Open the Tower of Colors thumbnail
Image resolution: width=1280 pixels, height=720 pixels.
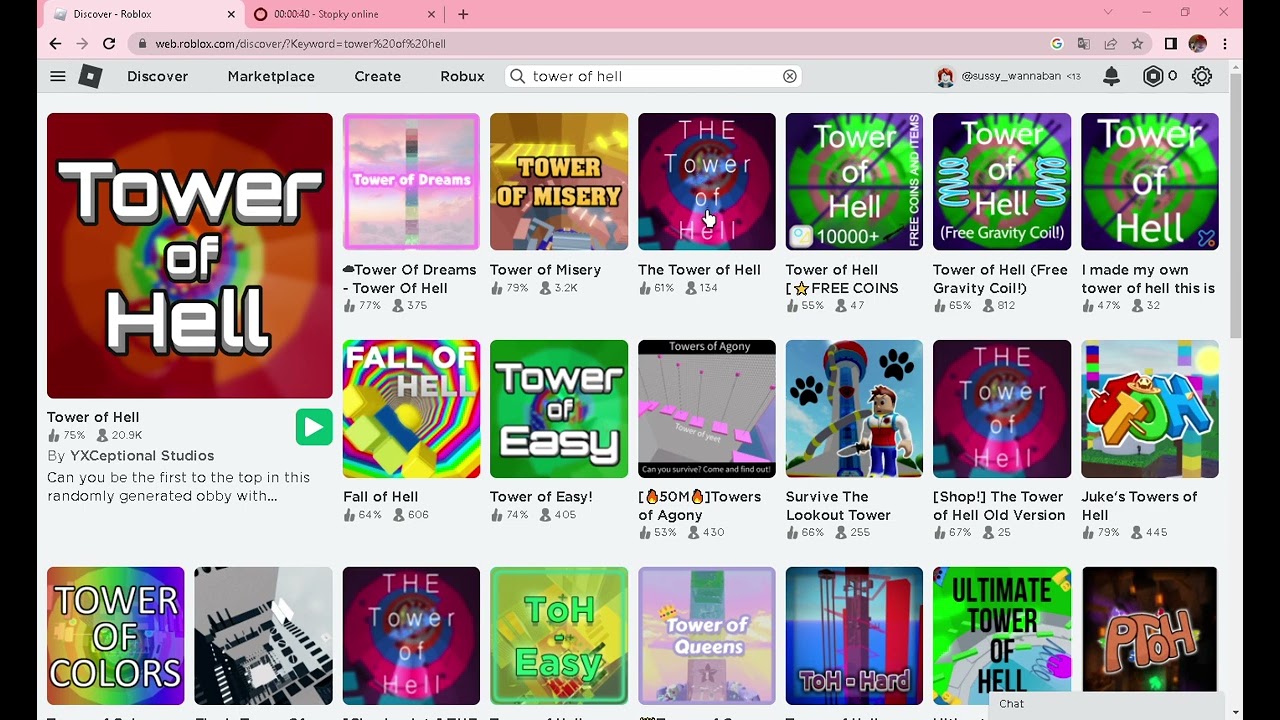click(x=116, y=636)
